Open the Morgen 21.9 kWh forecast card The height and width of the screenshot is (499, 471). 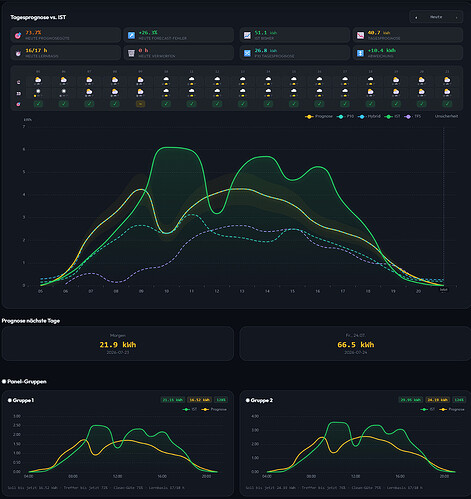[x=118, y=344]
